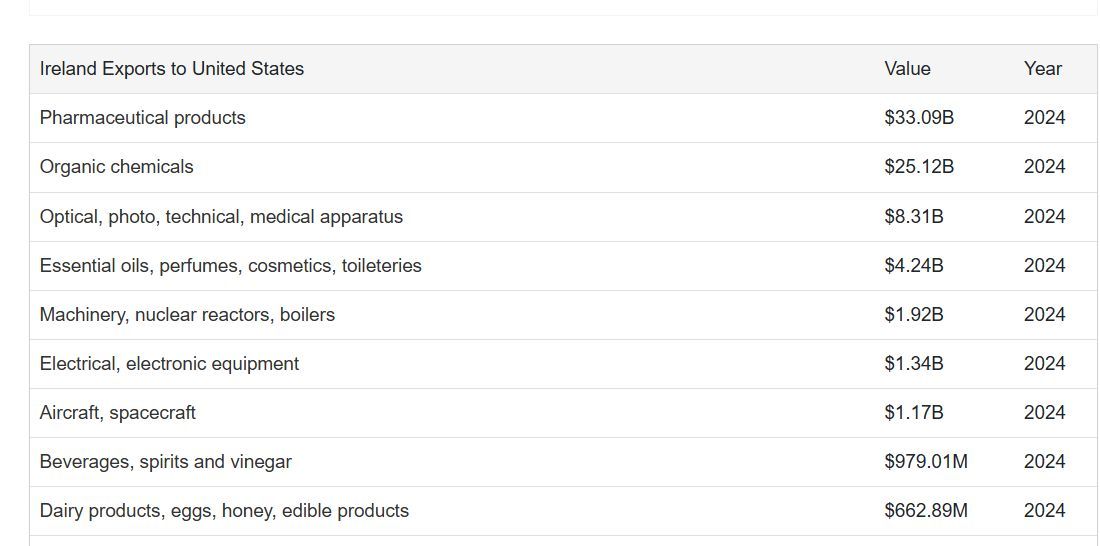This screenshot has height=546, width=1100.
Task: Select the $4.24B value cell
Action: [913, 265]
